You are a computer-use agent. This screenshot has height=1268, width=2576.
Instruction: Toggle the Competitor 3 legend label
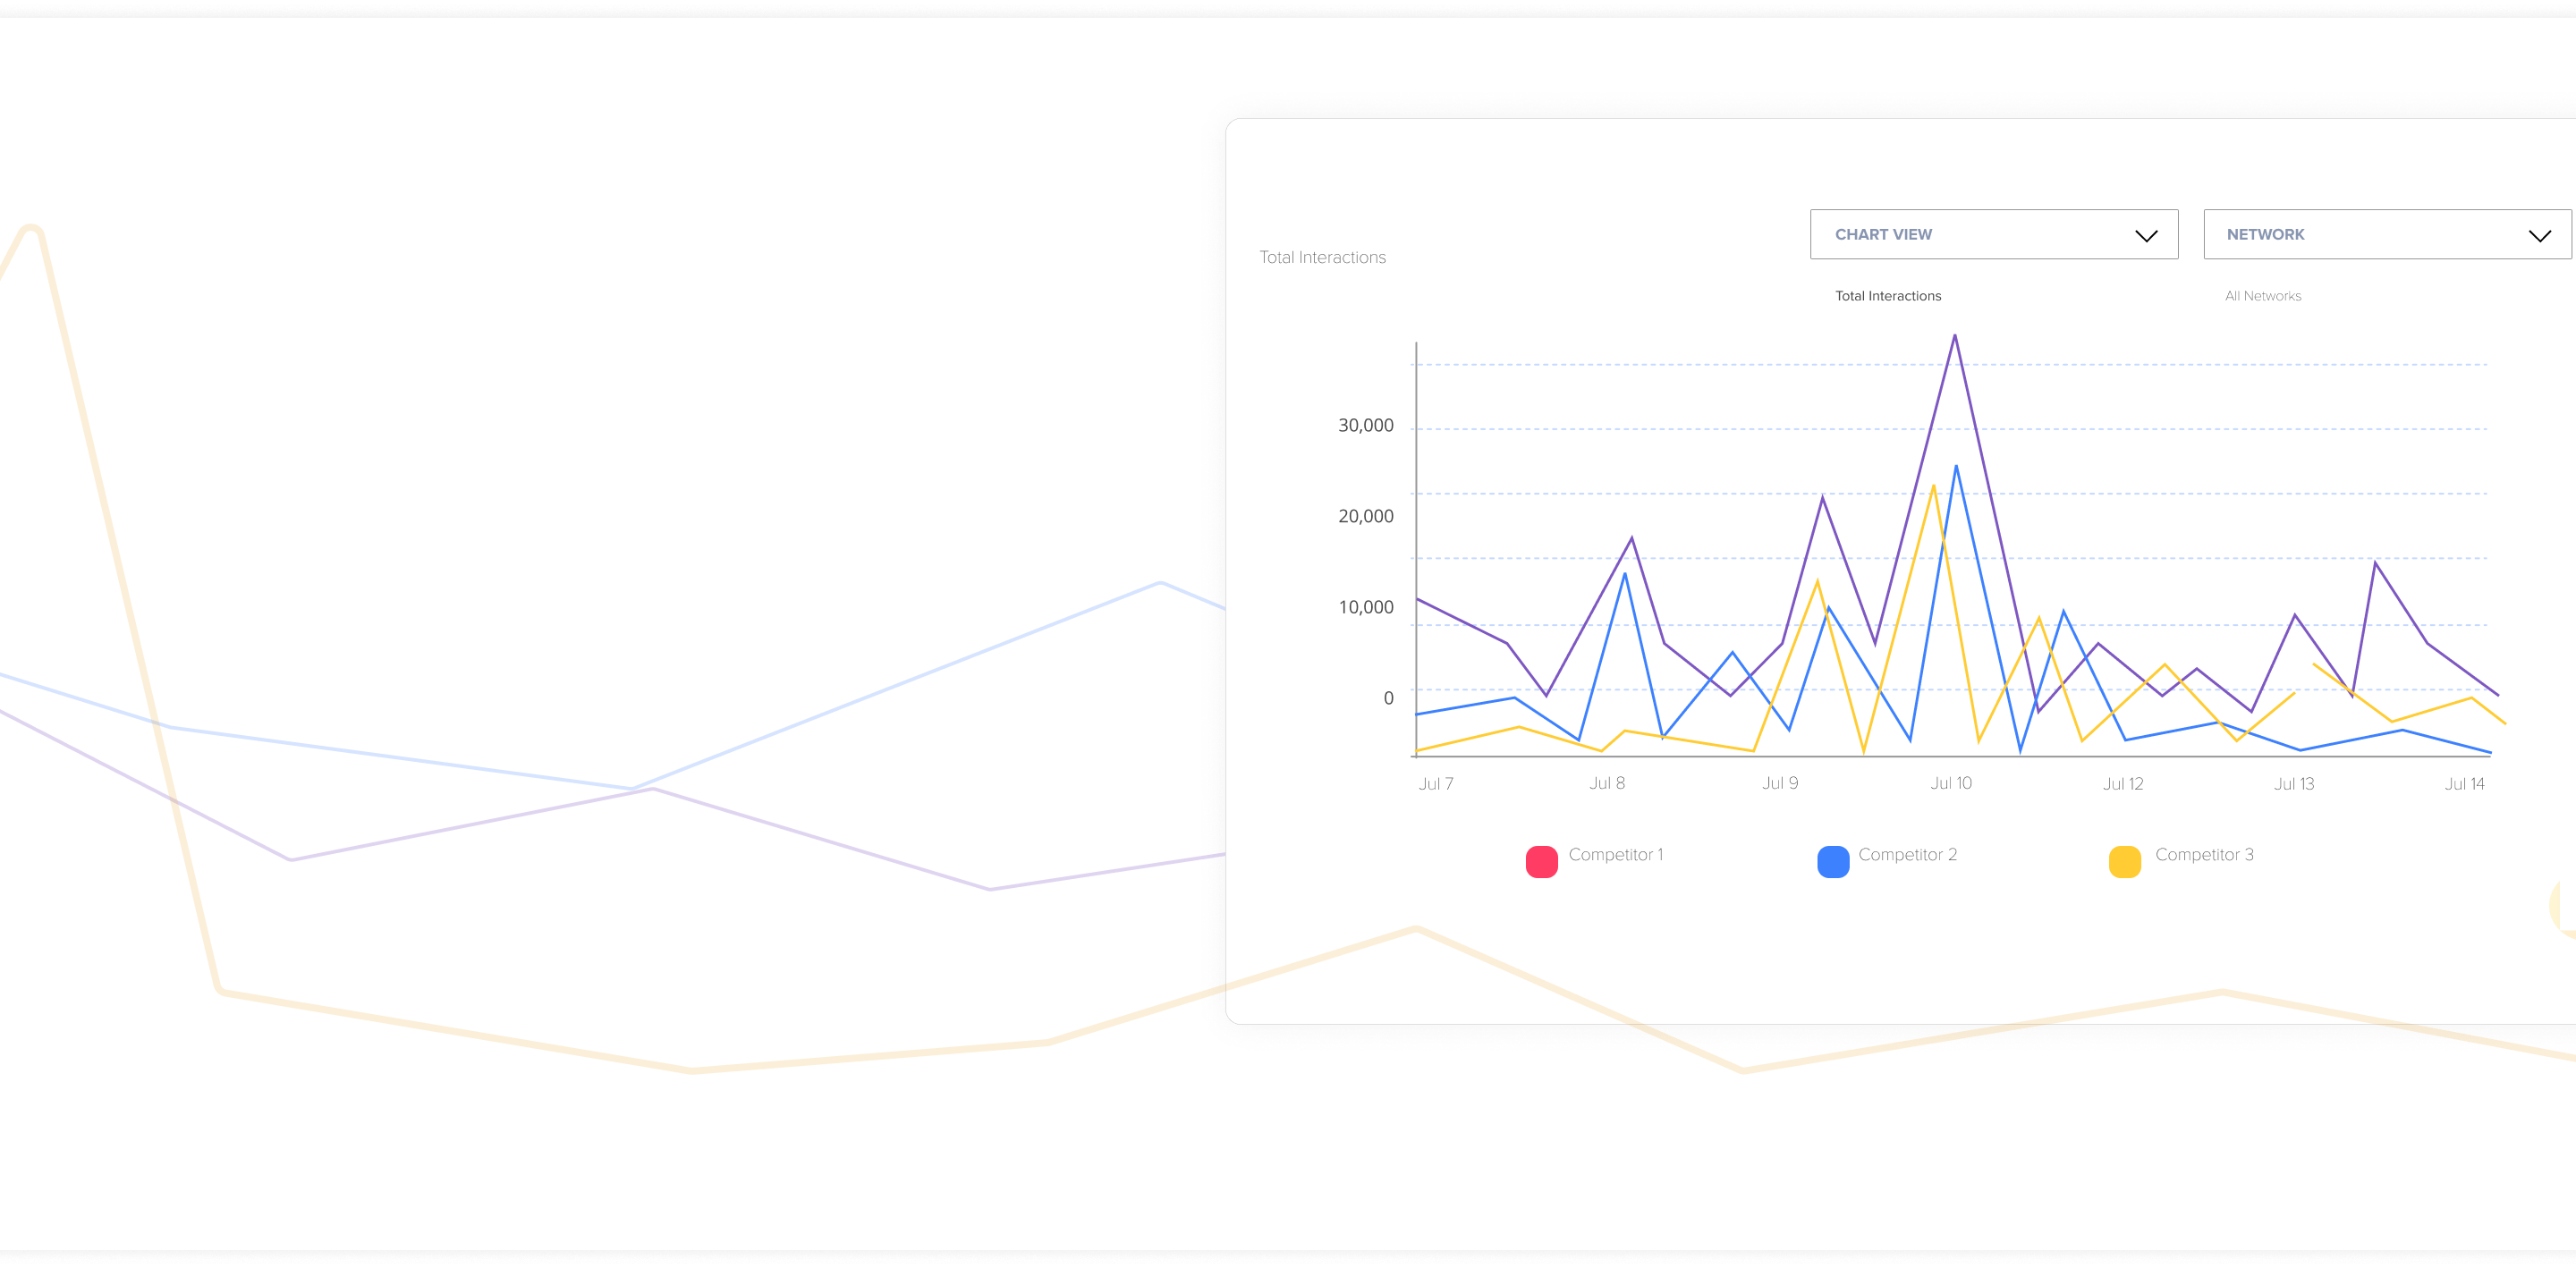click(x=2204, y=855)
